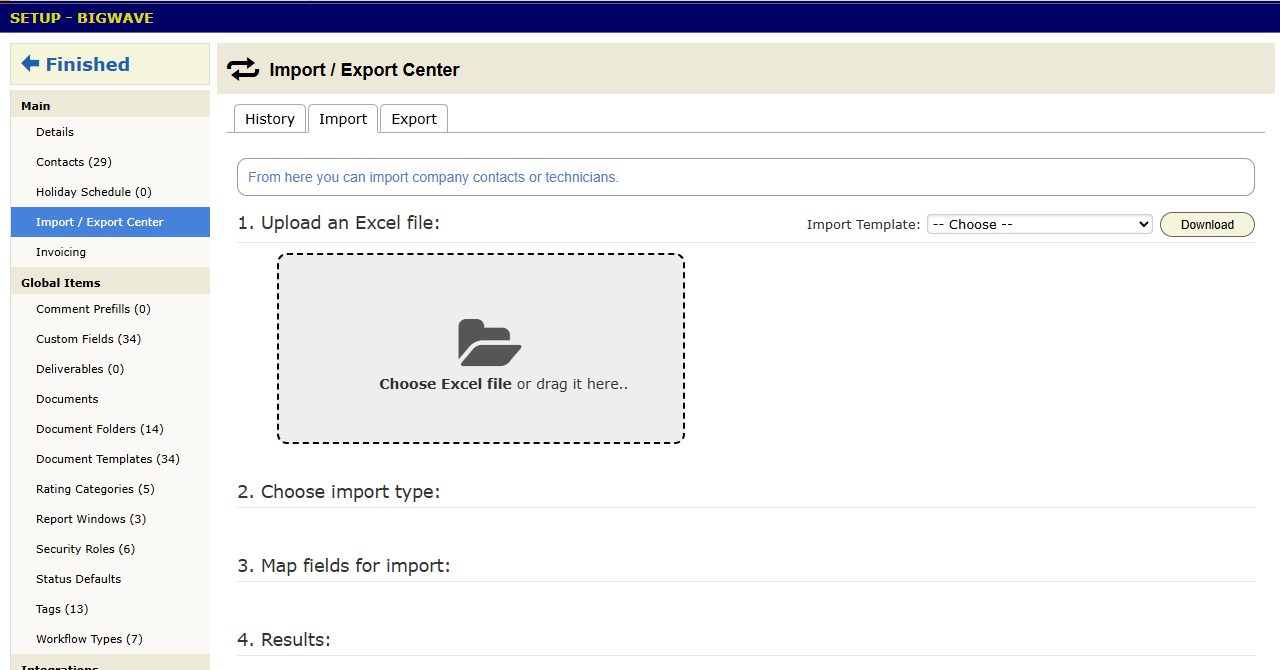
Task: Open the Import Template dropdown
Action: coord(1040,225)
